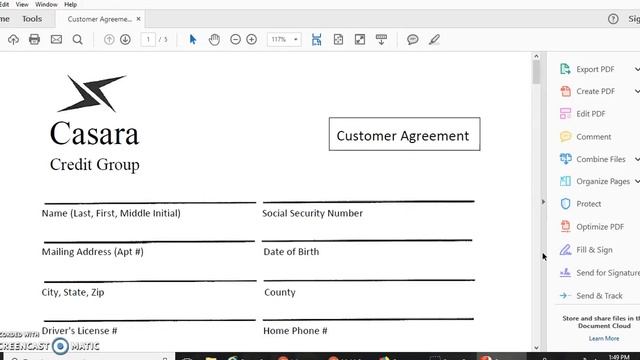Open the Create PDF tool
The width and height of the screenshot is (640, 360).
pos(587,91)
